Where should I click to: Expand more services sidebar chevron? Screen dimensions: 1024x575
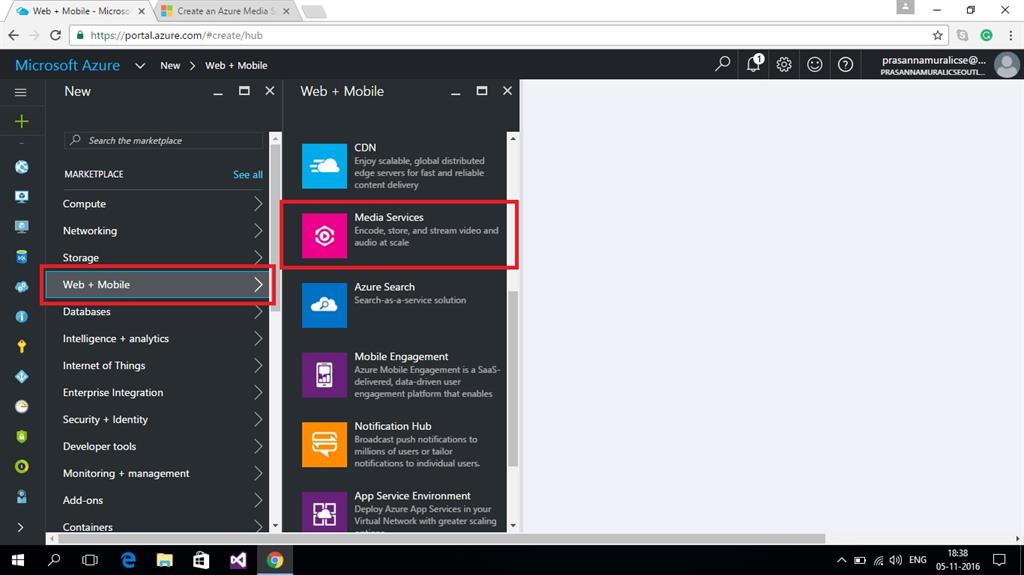click(x=20, y=527)
